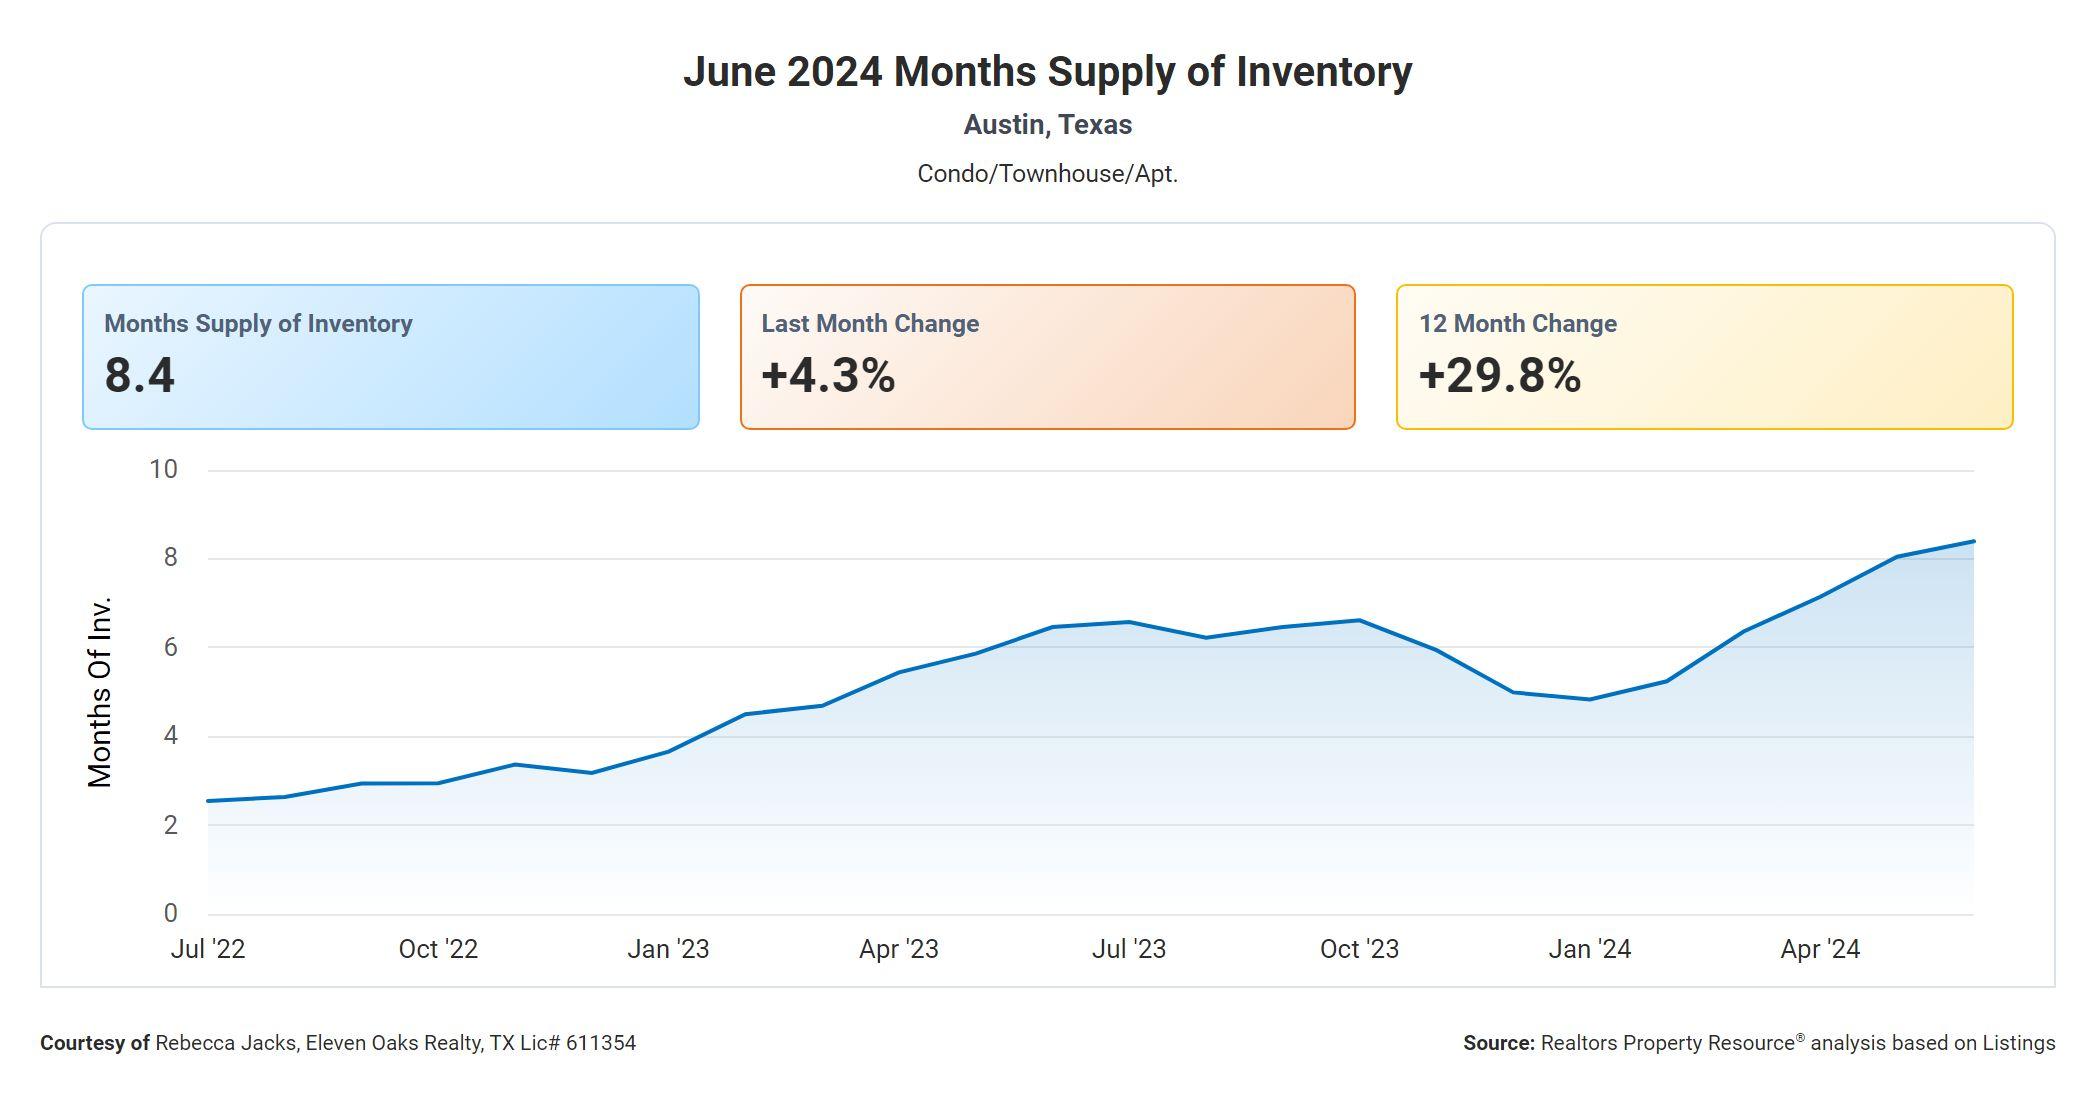Click the Jan '24 x-axis label

[1589, 949]
